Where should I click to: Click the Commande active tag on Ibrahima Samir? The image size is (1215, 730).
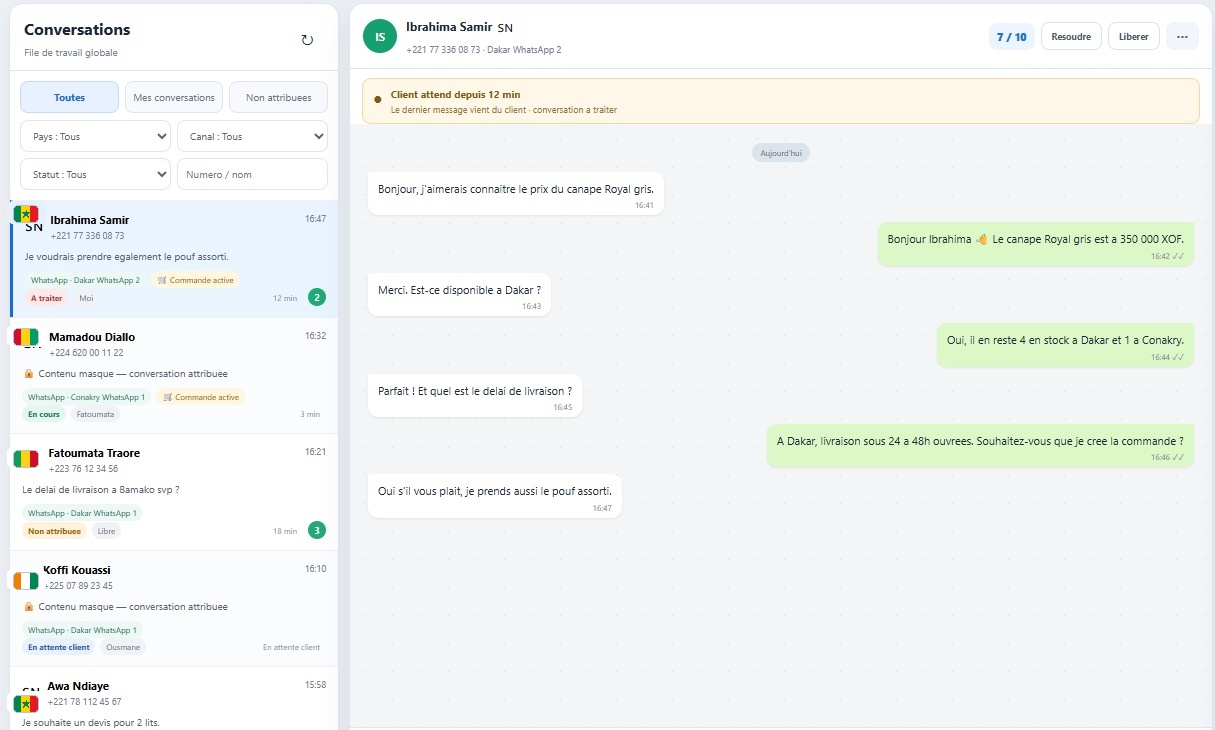pos(196,280)
